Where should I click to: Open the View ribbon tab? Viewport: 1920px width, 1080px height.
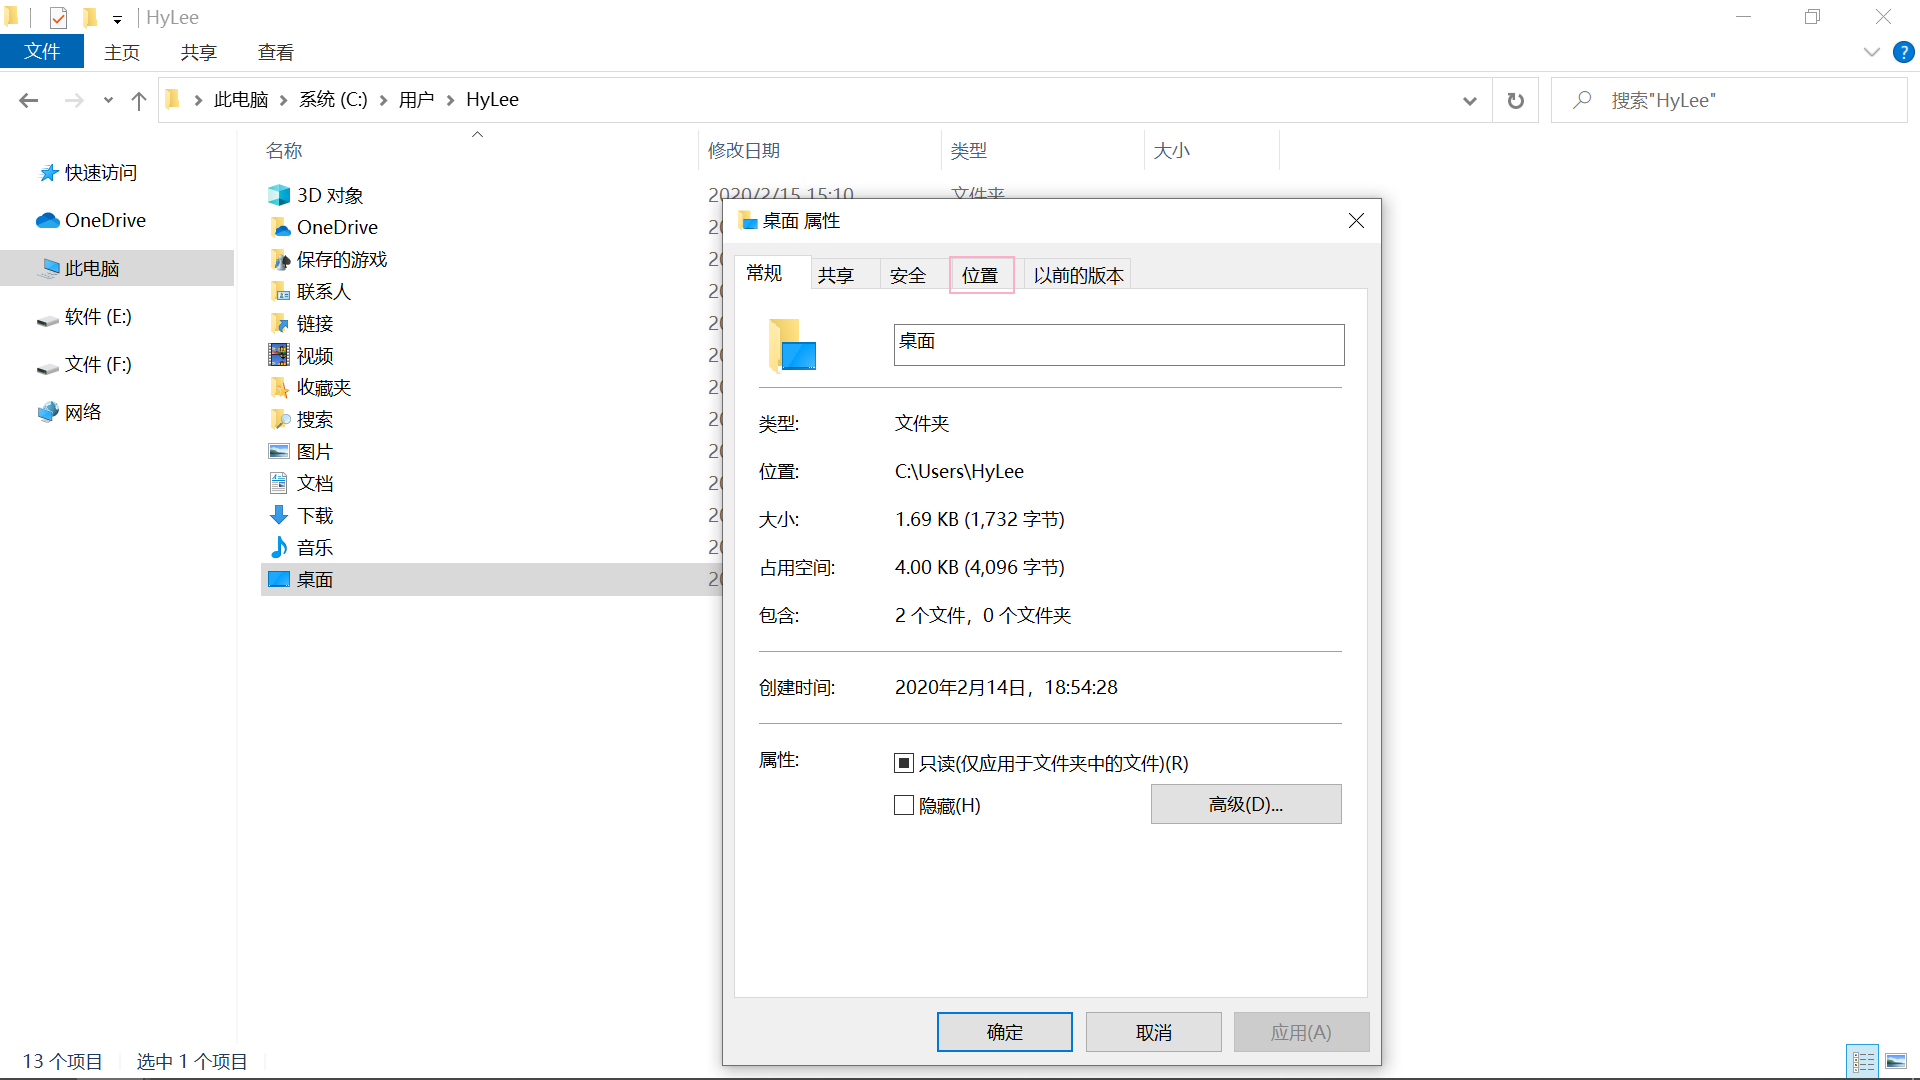275,52
